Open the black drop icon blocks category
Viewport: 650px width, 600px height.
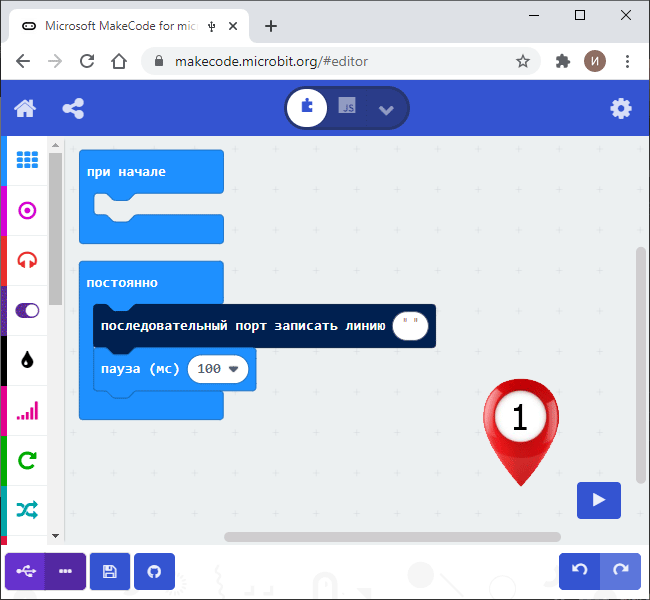(27, 360)
